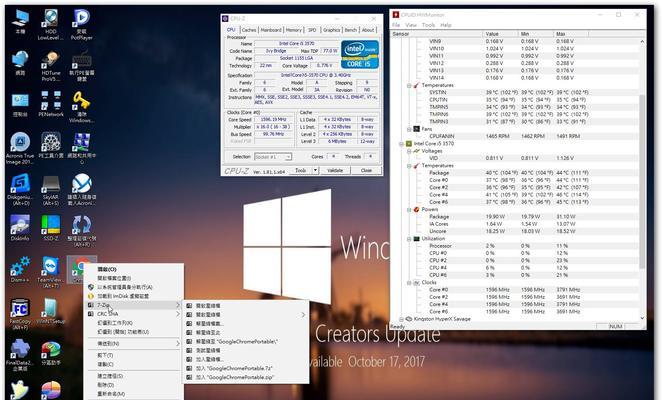662x400 pixels.
Task: Open the gear-grid PE tools icon
Action: (51, 146)
